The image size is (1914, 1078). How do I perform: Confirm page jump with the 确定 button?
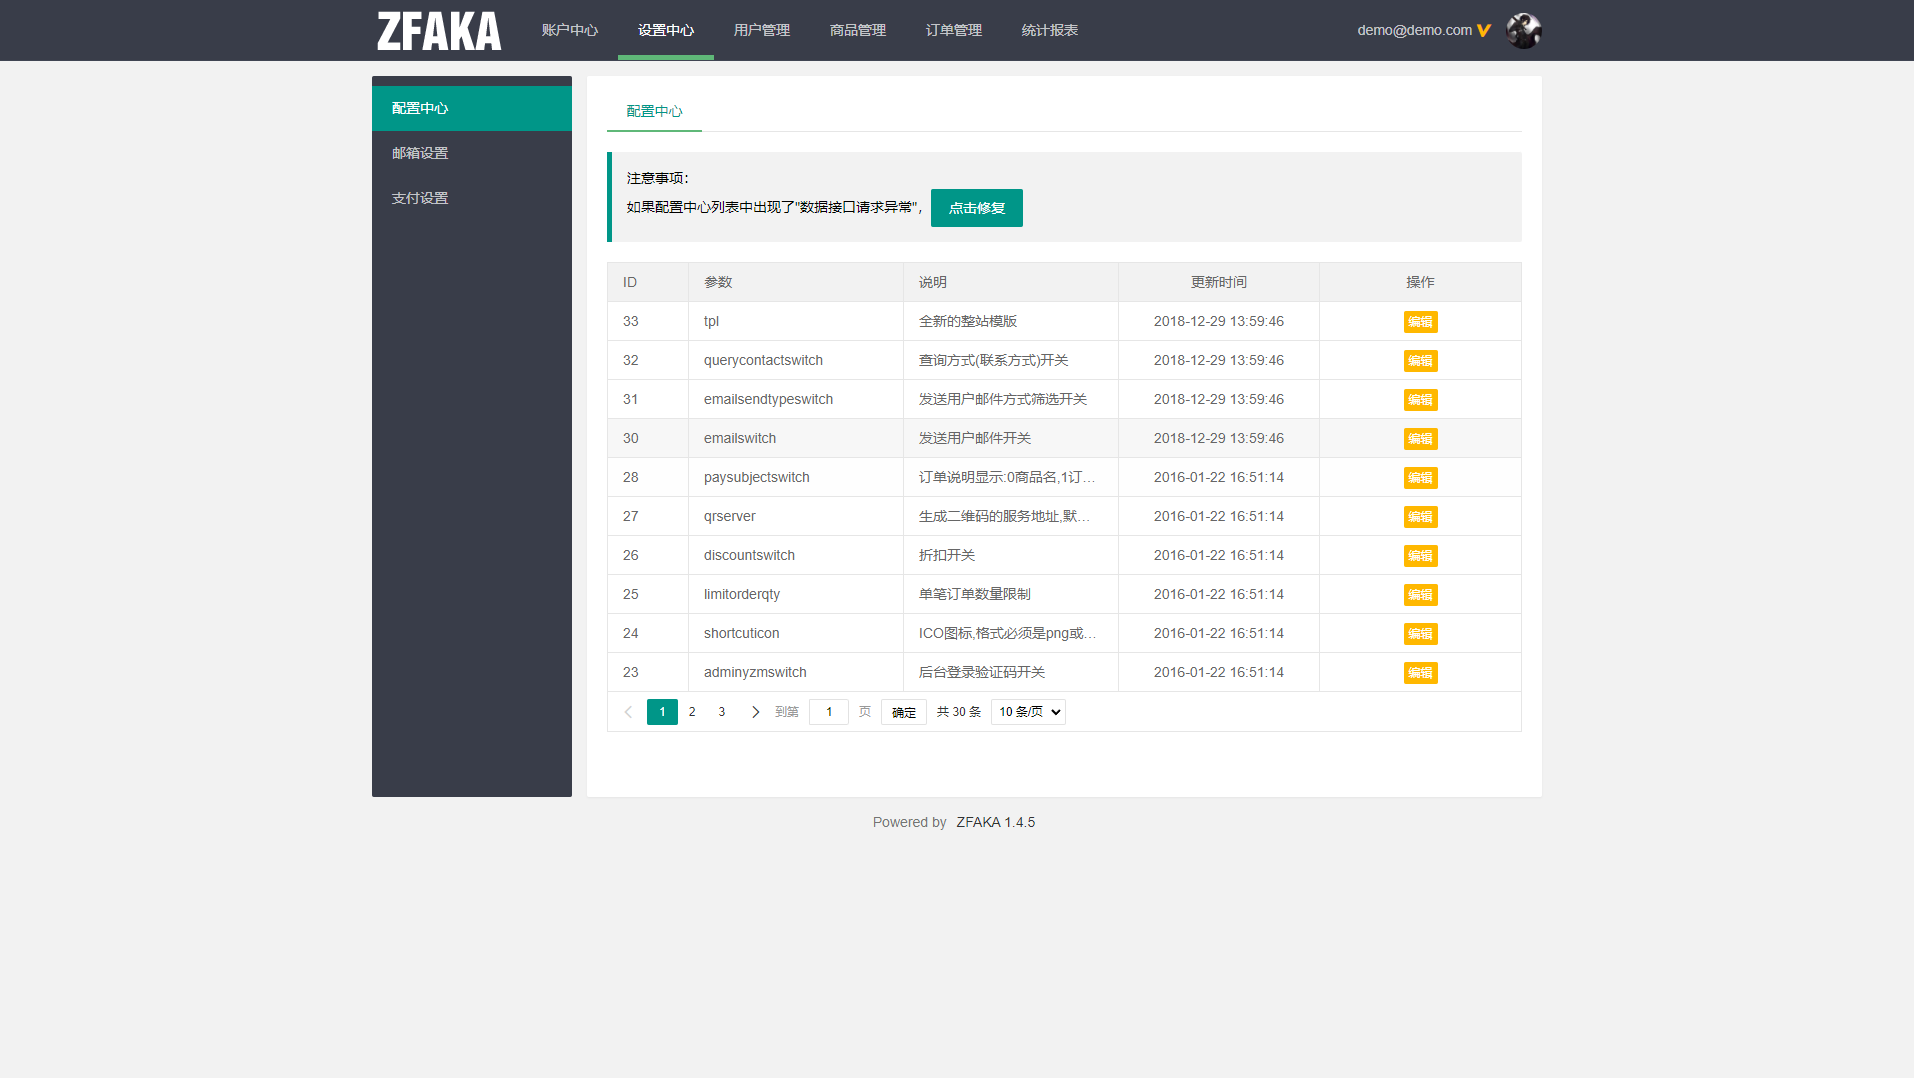pos(902,711)
